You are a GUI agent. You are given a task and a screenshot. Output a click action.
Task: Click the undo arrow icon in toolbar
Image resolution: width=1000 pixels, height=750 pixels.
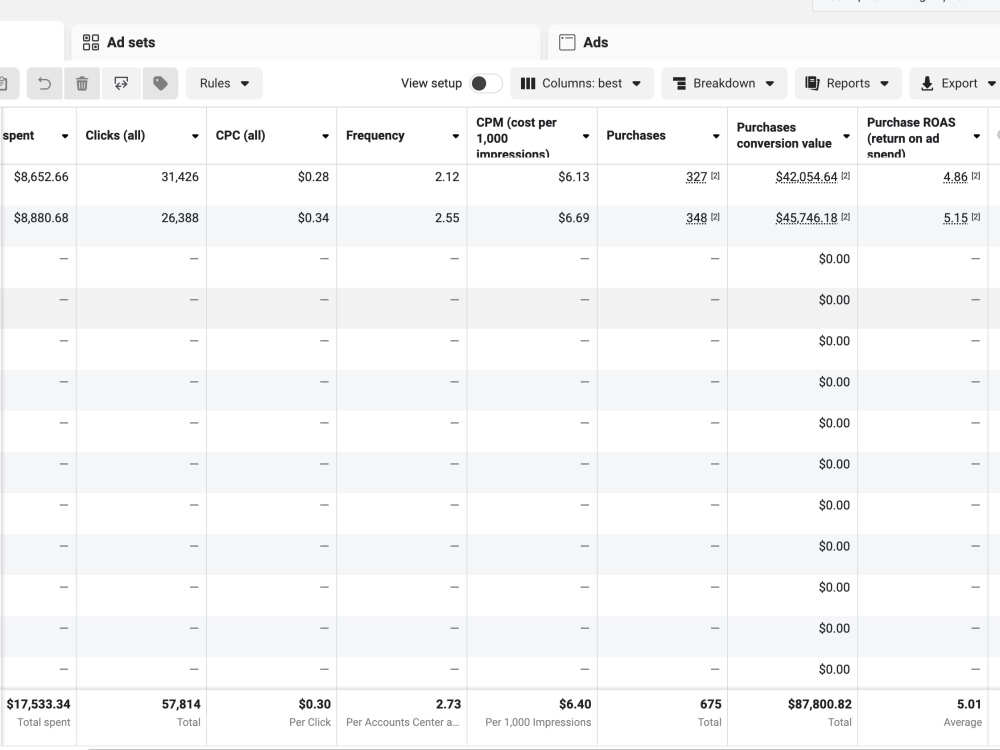click(45, 84)
